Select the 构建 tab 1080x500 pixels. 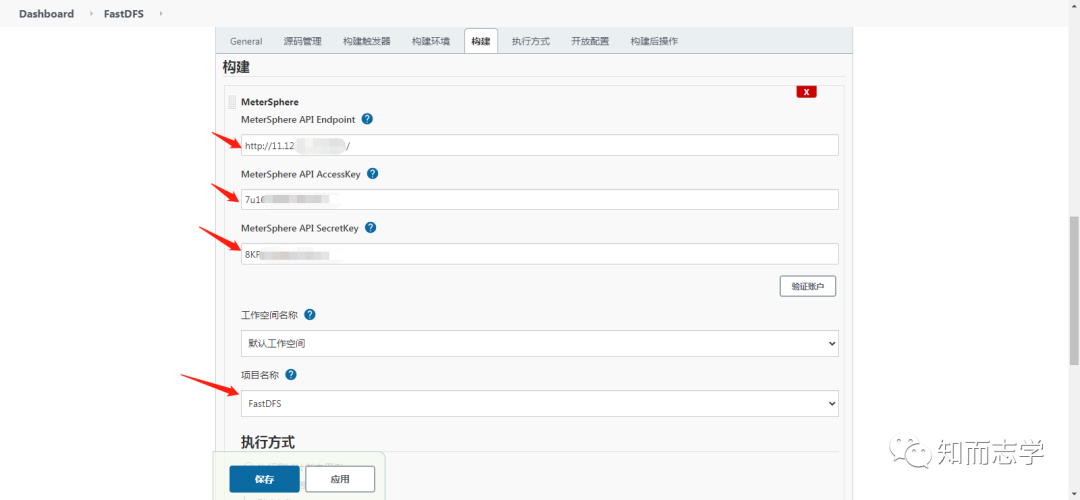pyautogui.click(x=481, y=41)
